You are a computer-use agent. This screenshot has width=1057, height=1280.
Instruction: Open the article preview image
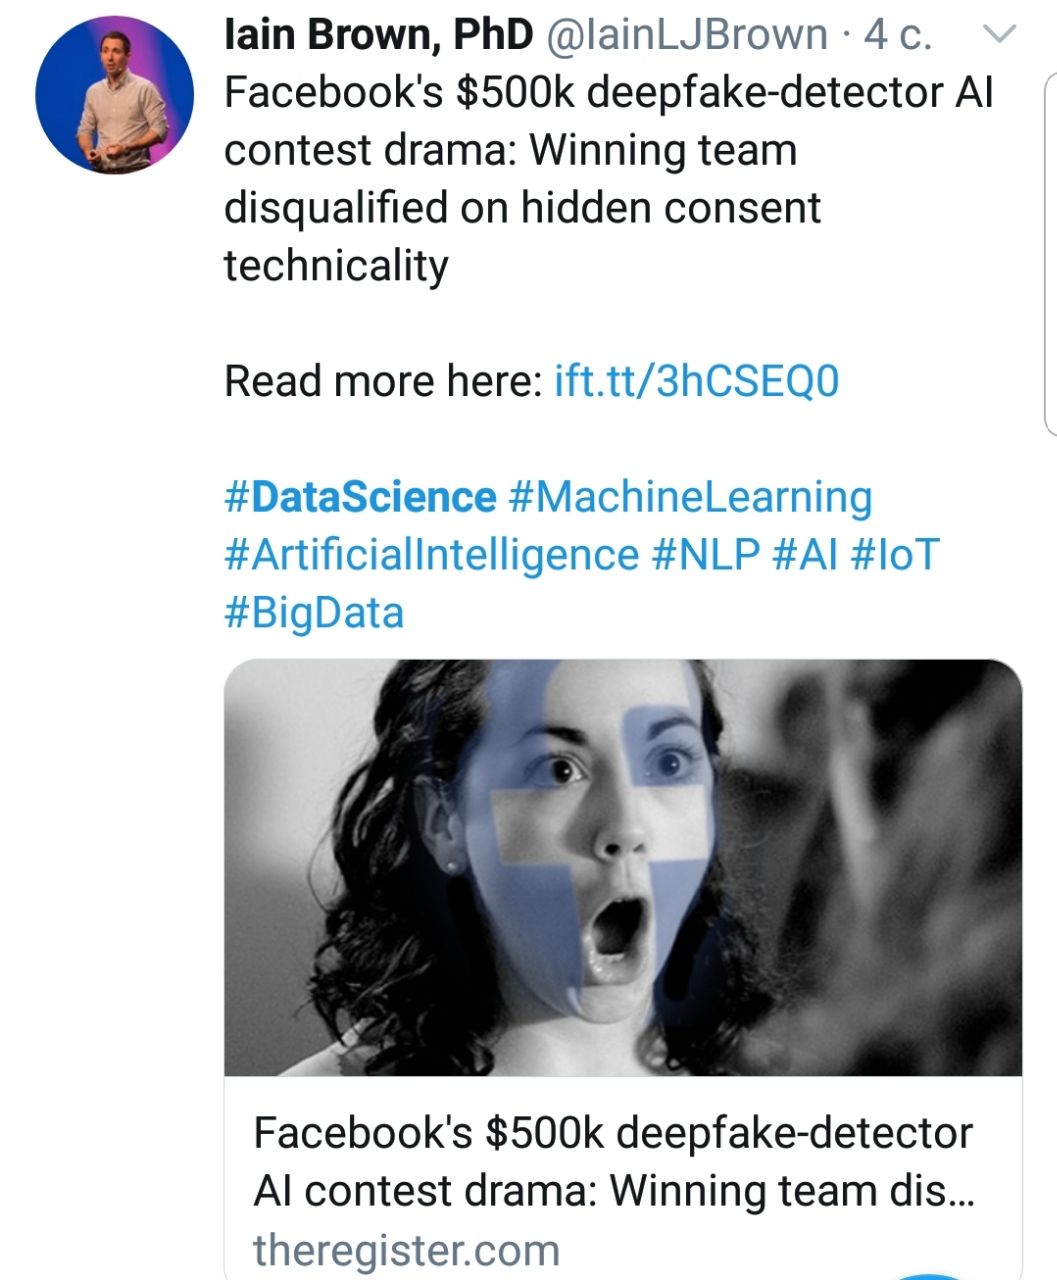click(622, 867)
